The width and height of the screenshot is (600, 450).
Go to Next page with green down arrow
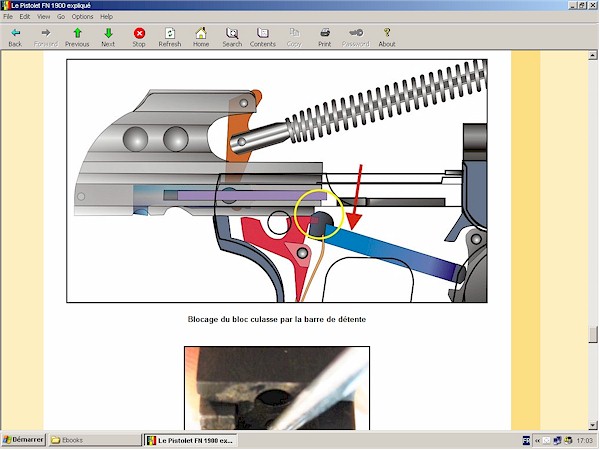pyautogui.click(x=108, y=37)
